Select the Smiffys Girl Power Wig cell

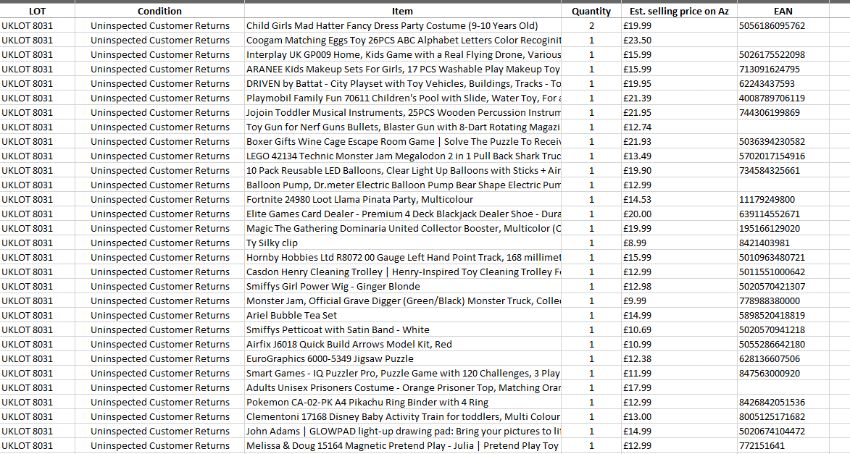[x=403, y=286]
